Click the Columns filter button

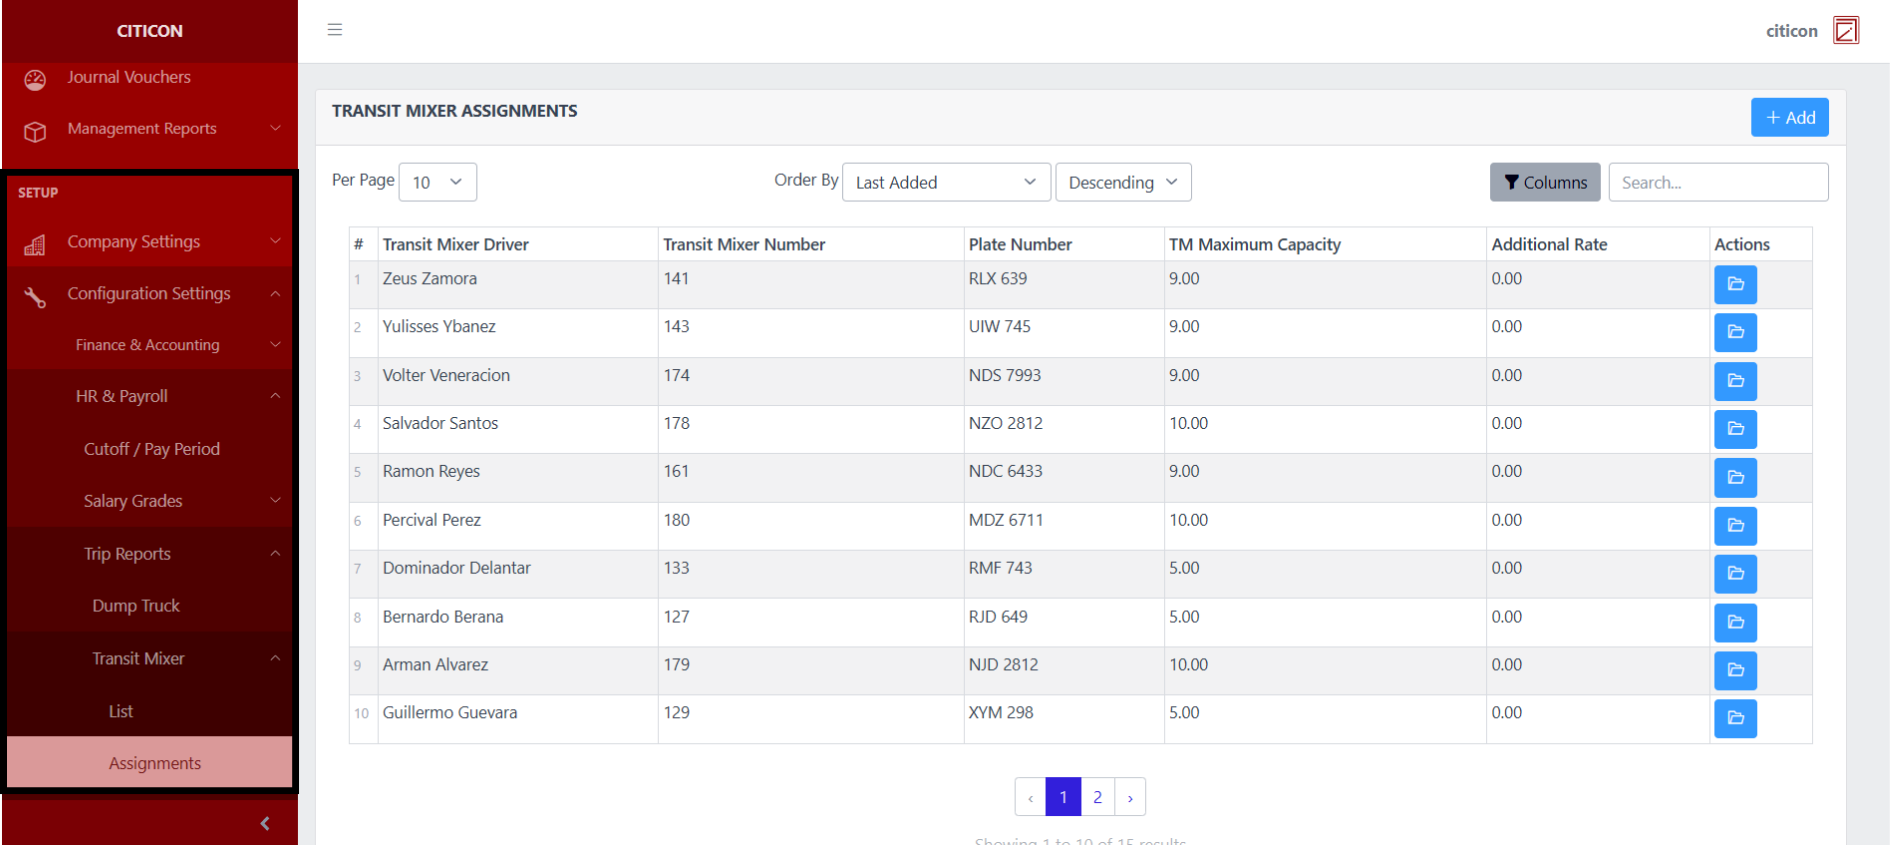click(1545, 182)
